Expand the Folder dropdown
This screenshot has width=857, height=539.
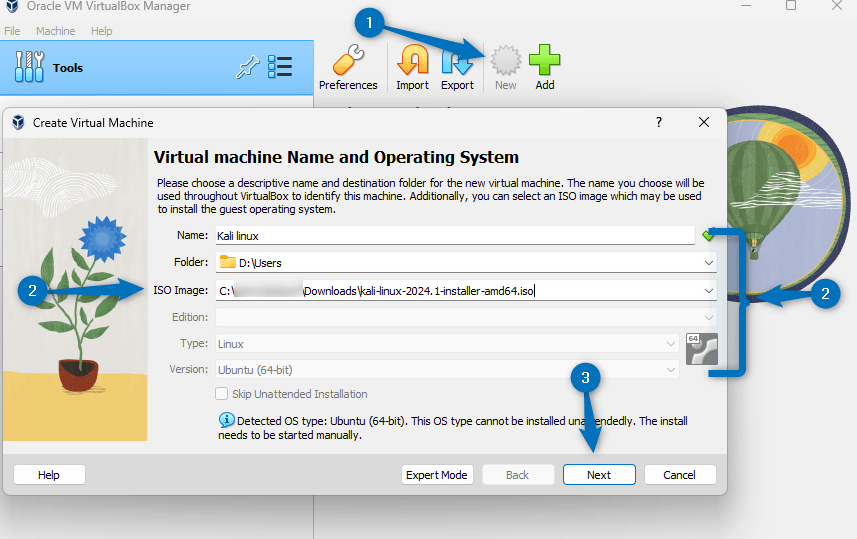coord(708,263)
